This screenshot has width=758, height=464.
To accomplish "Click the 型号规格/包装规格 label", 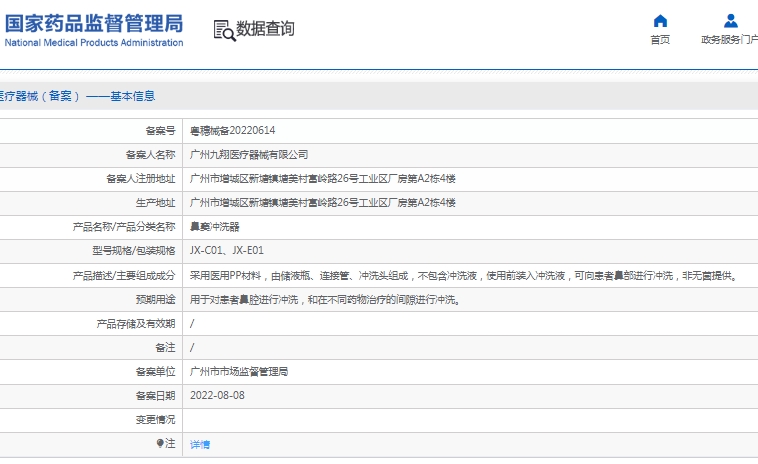I will [x=134, y=250].
